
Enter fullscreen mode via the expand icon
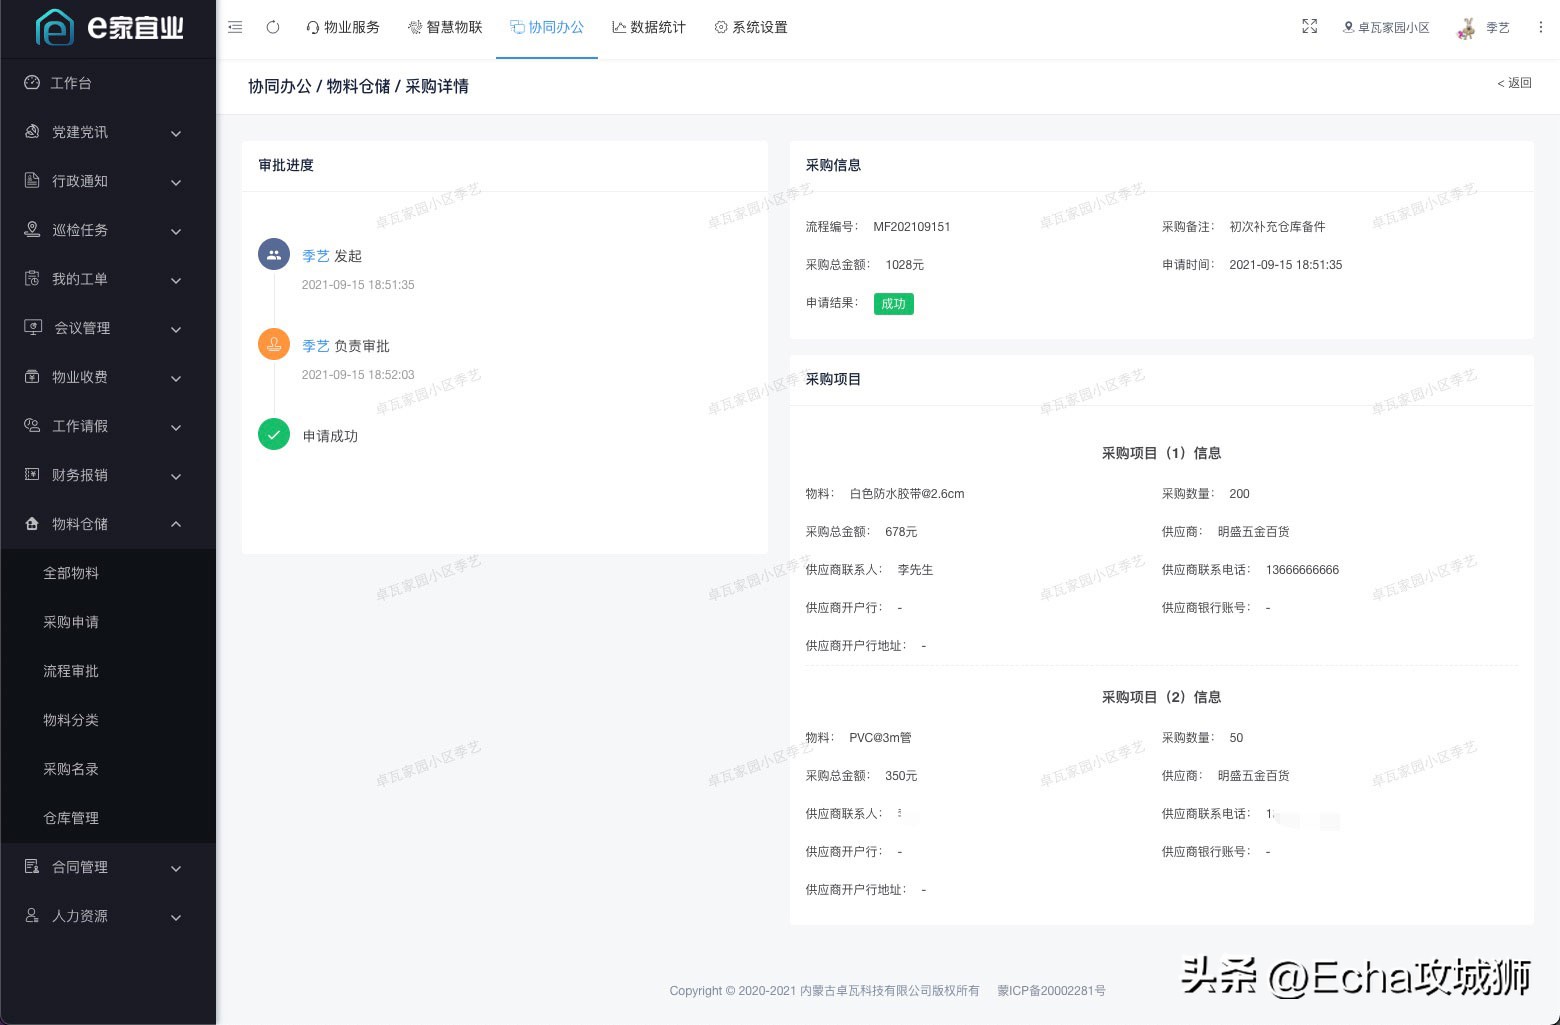[x=1310, y=27]
